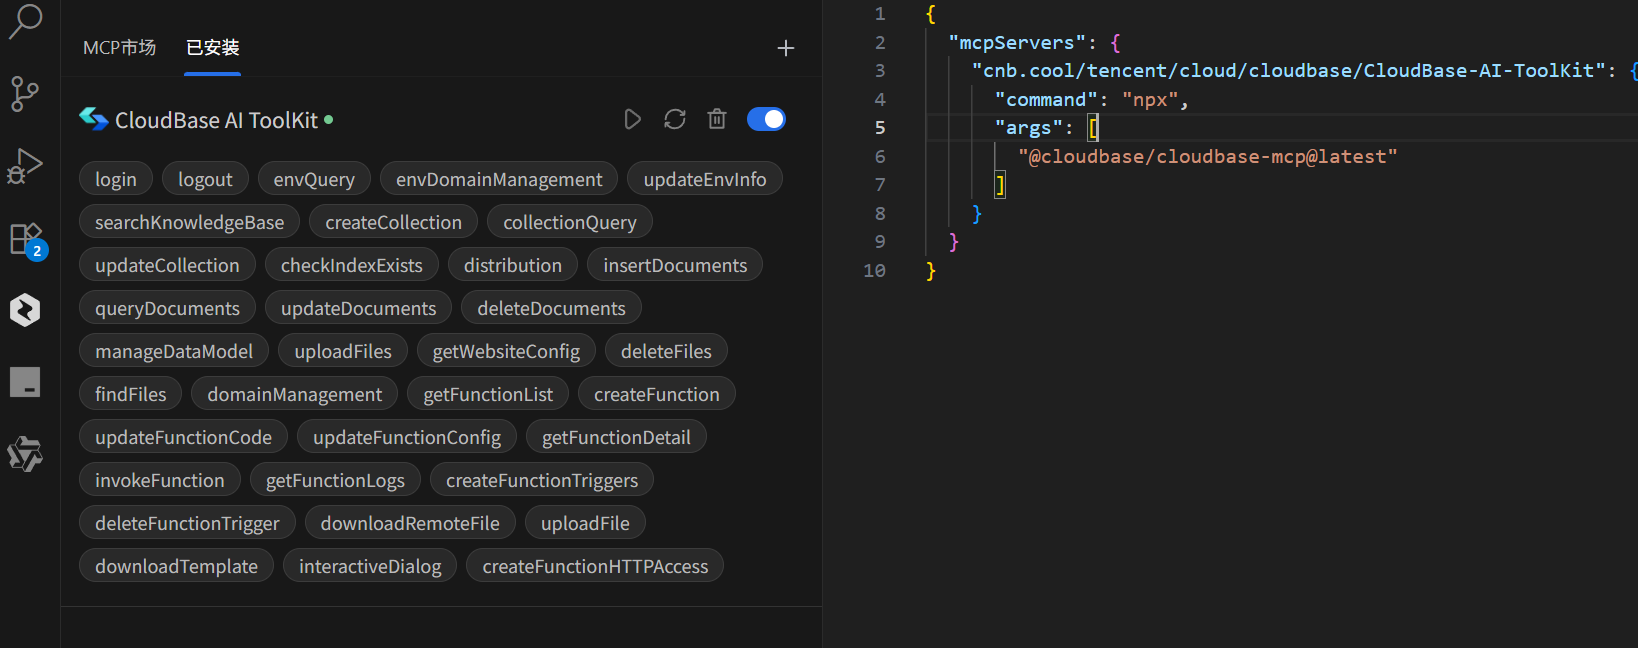Select the getFunctionLogs tool chip
The height and width of the screenshot is (648, 1638).
tap(335, 480)
